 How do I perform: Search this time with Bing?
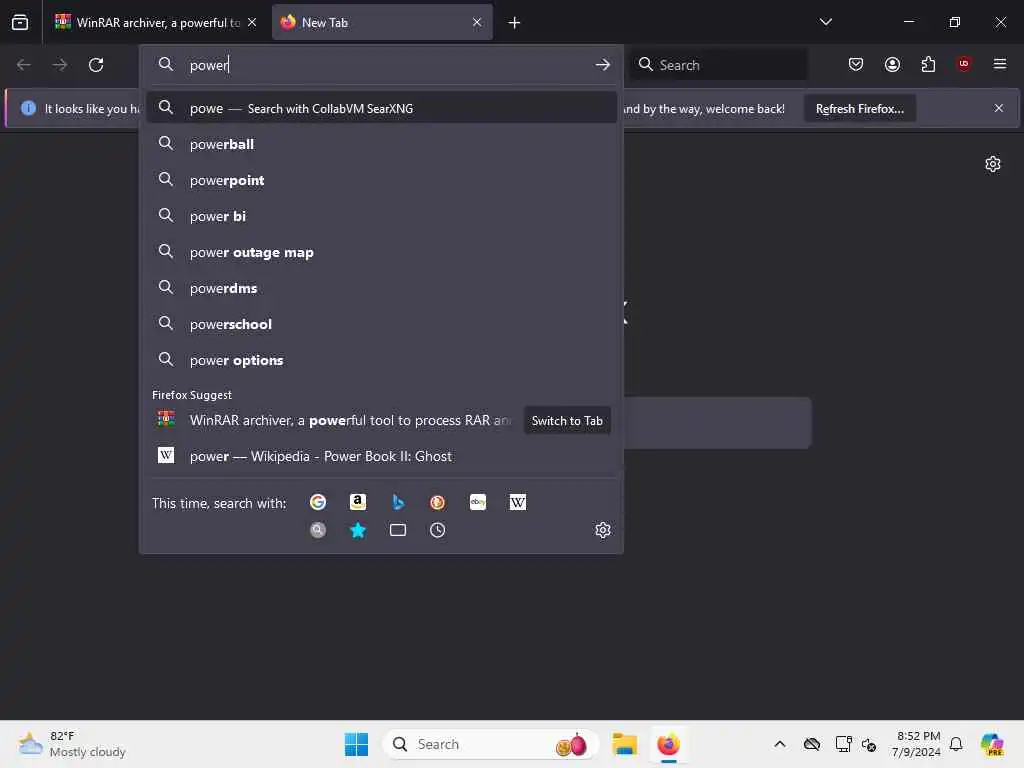click(x=398, y=502)
